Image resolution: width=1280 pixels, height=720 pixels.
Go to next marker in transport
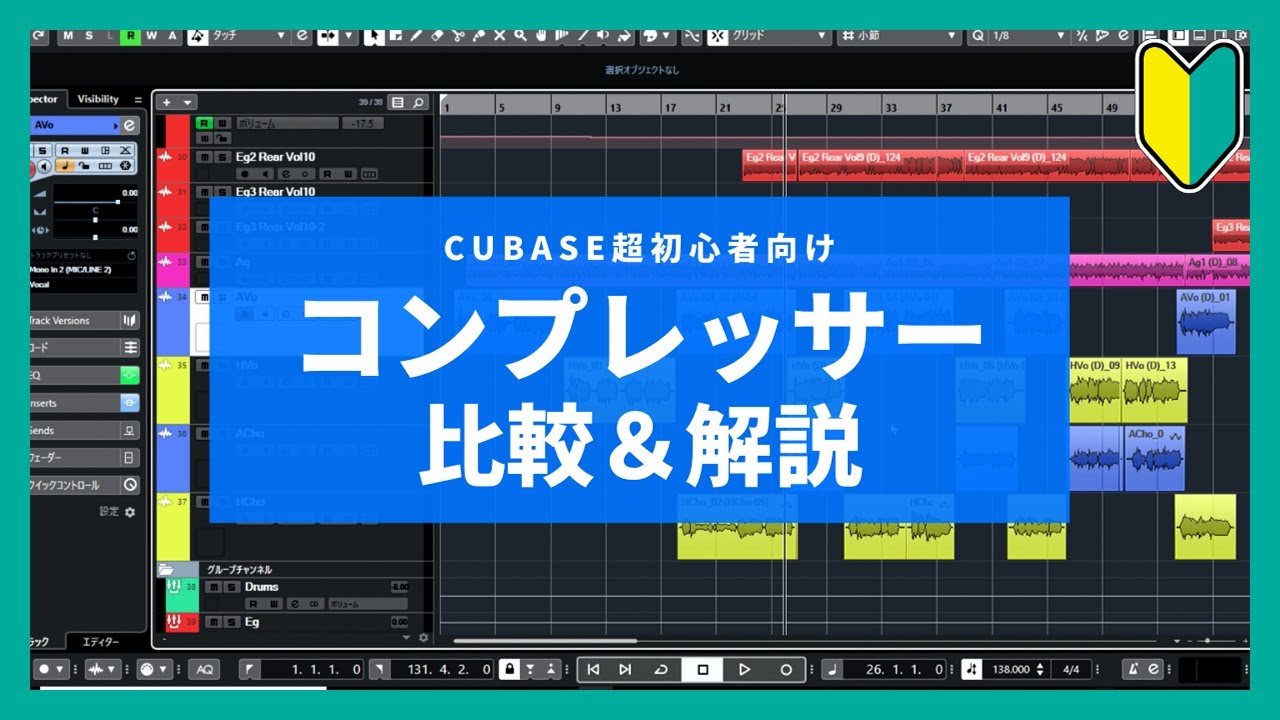pos(625,669)
